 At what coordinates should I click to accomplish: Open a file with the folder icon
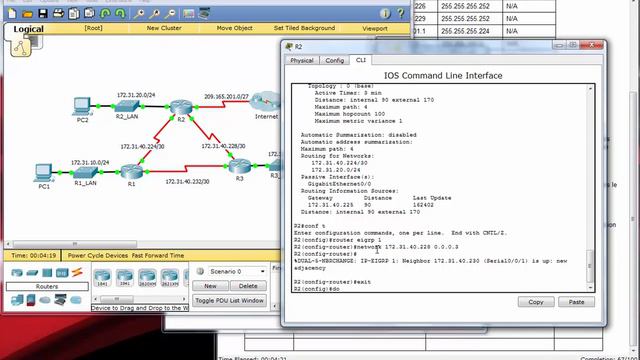click(x=28, y=14)
